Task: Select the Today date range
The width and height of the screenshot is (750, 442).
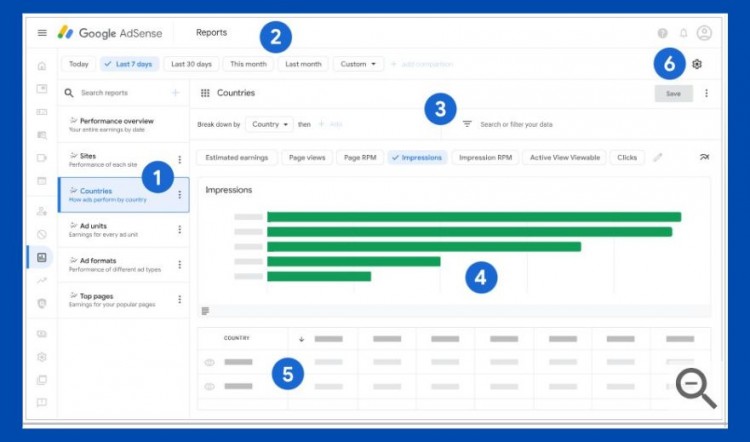Action: click(79, 64)
